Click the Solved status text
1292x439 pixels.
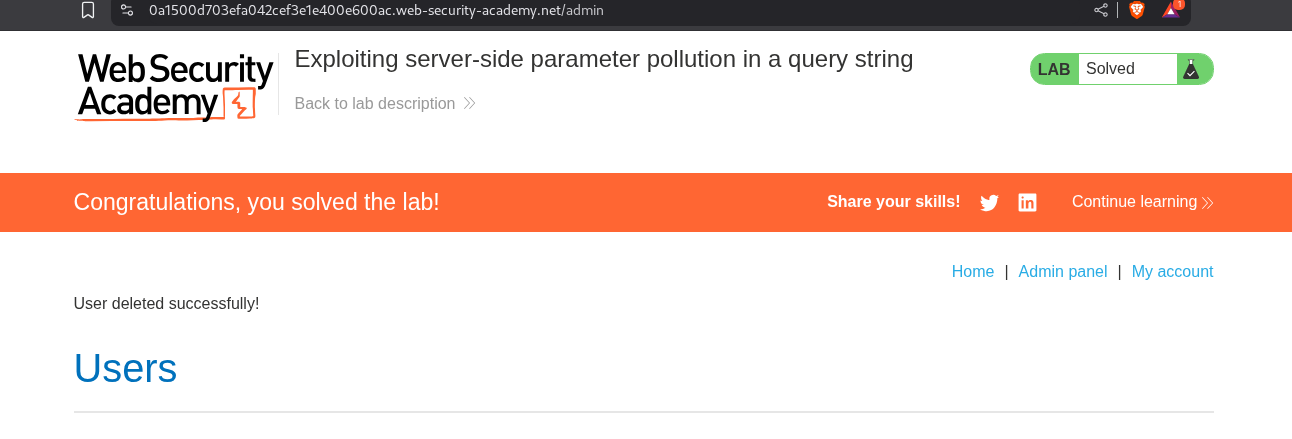tap(1110, 69)
